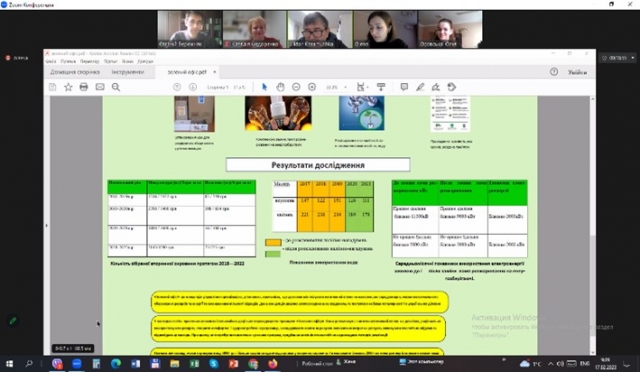
Task: Click the page number input field
Action: point(218,87)
